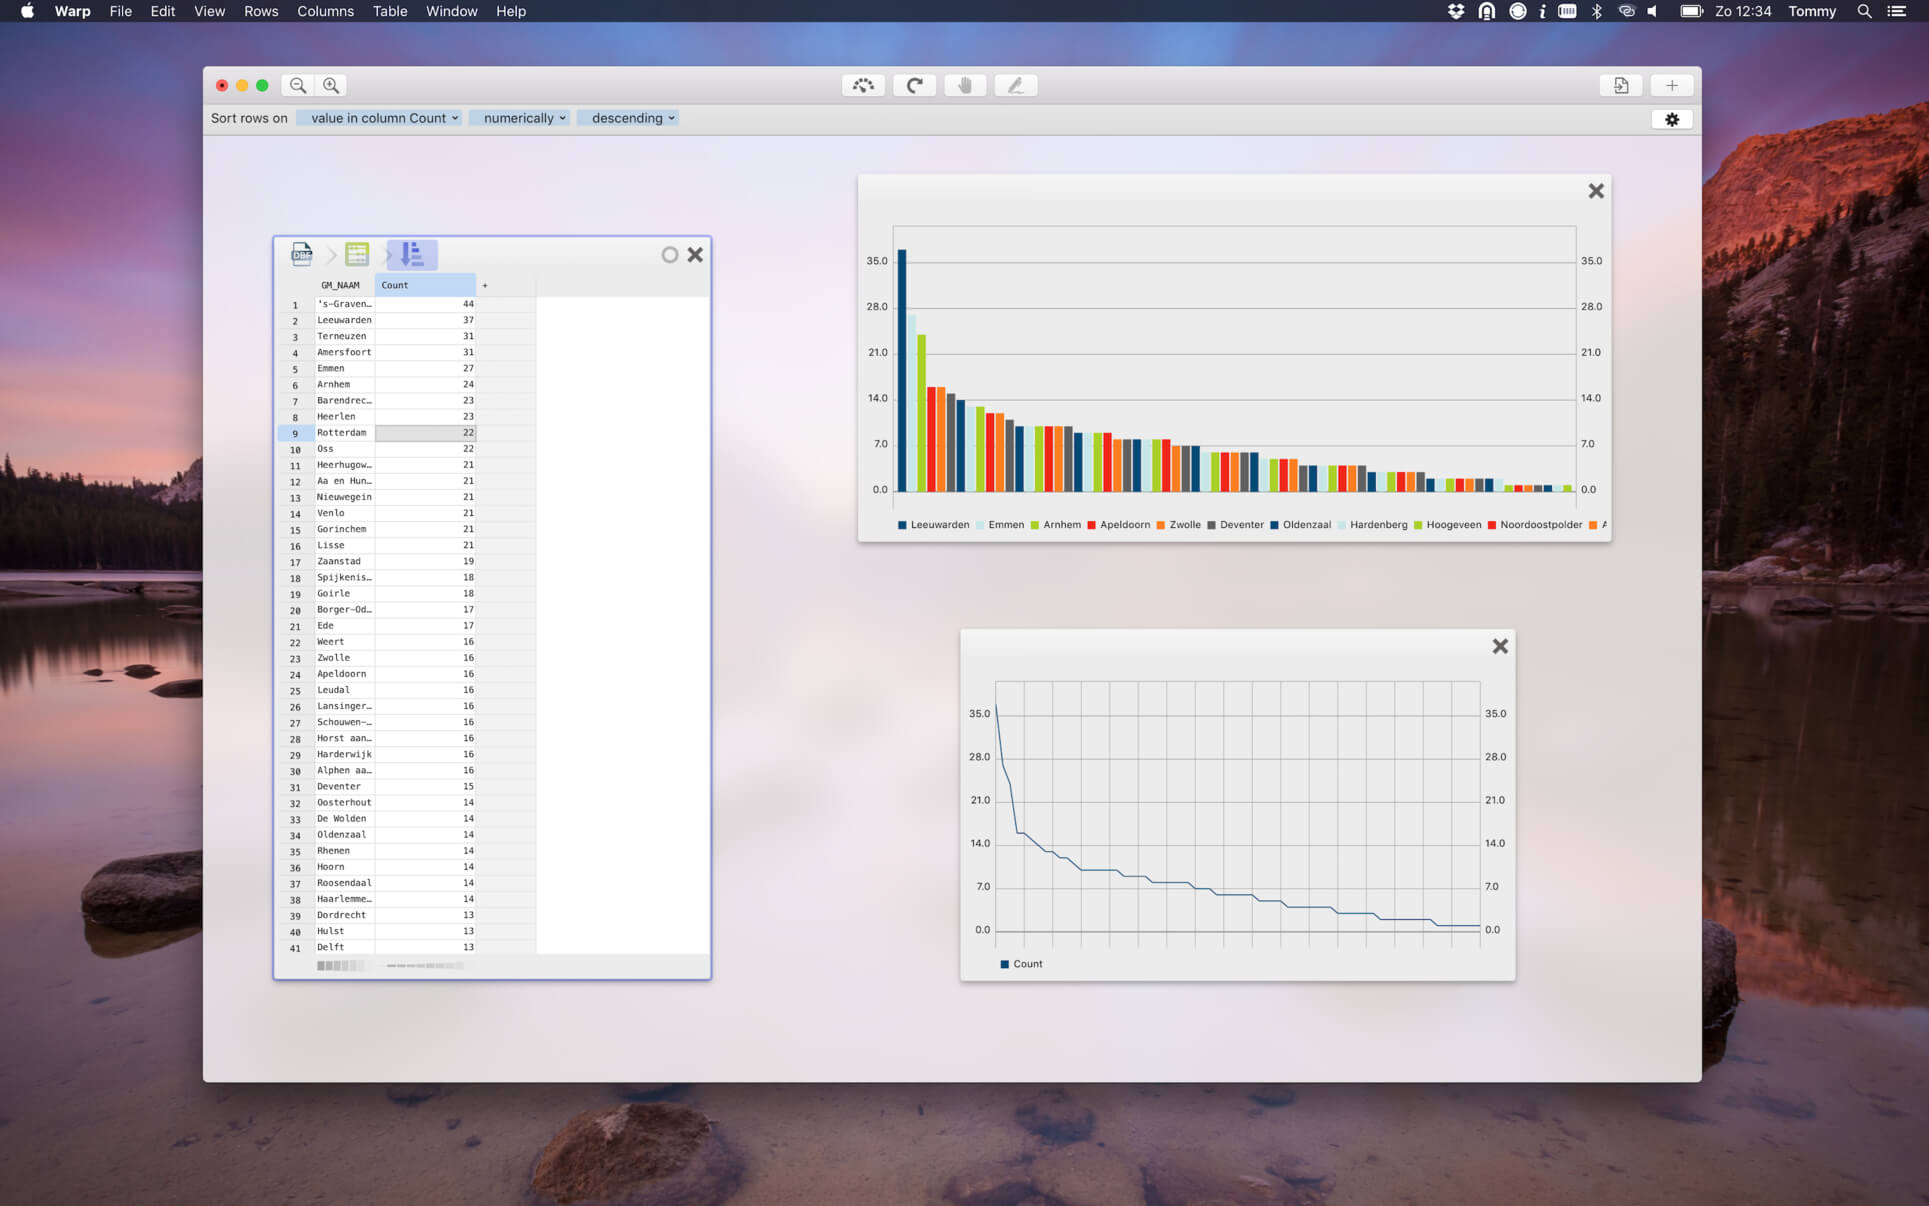Click the export document icon
The image size is (1929, 1206).
(1621, 86)
